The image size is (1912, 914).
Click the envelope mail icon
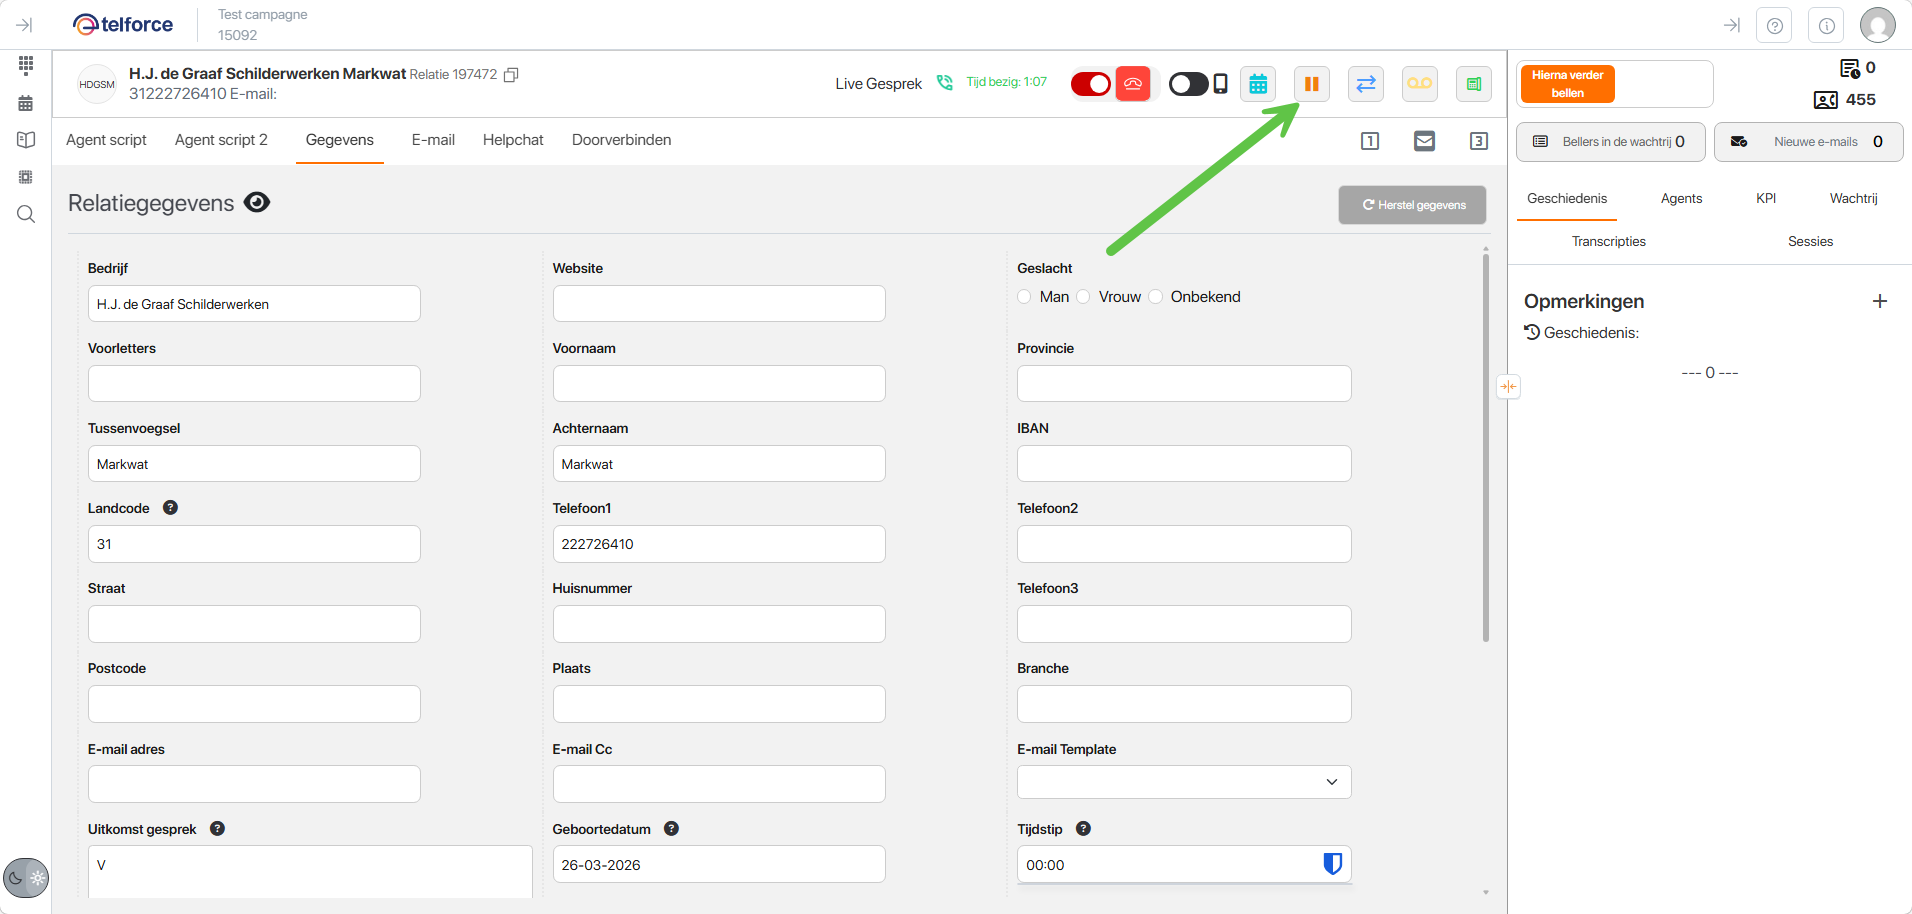(1424, 141)
